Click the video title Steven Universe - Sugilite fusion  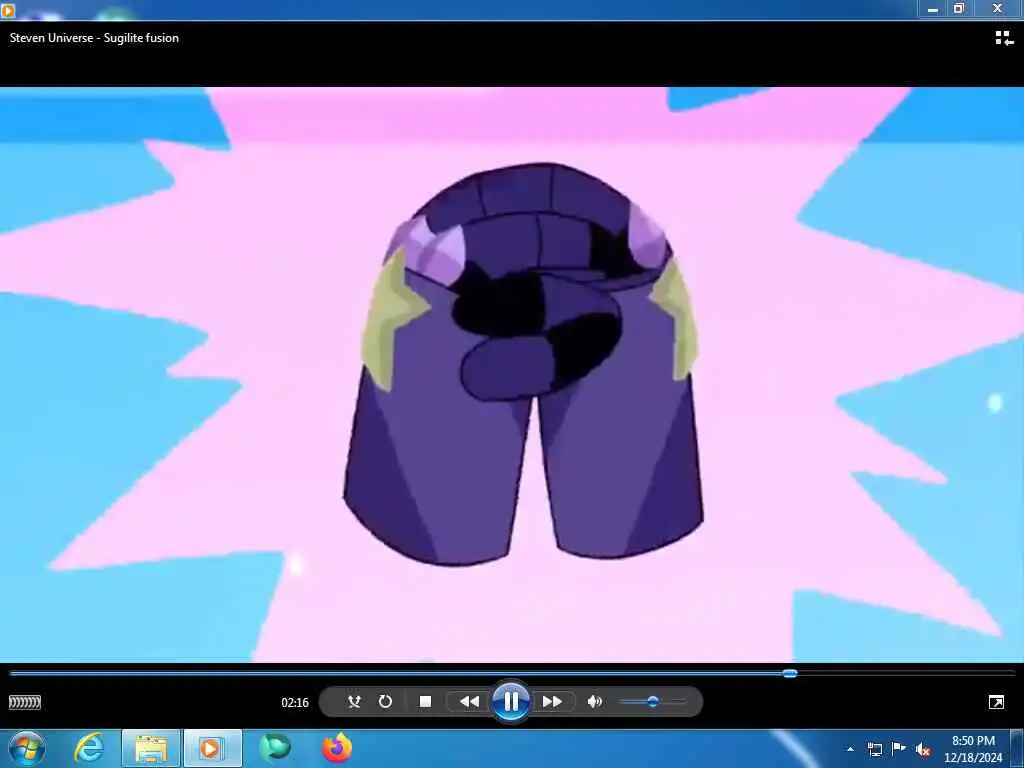click(x=94, y=38)
